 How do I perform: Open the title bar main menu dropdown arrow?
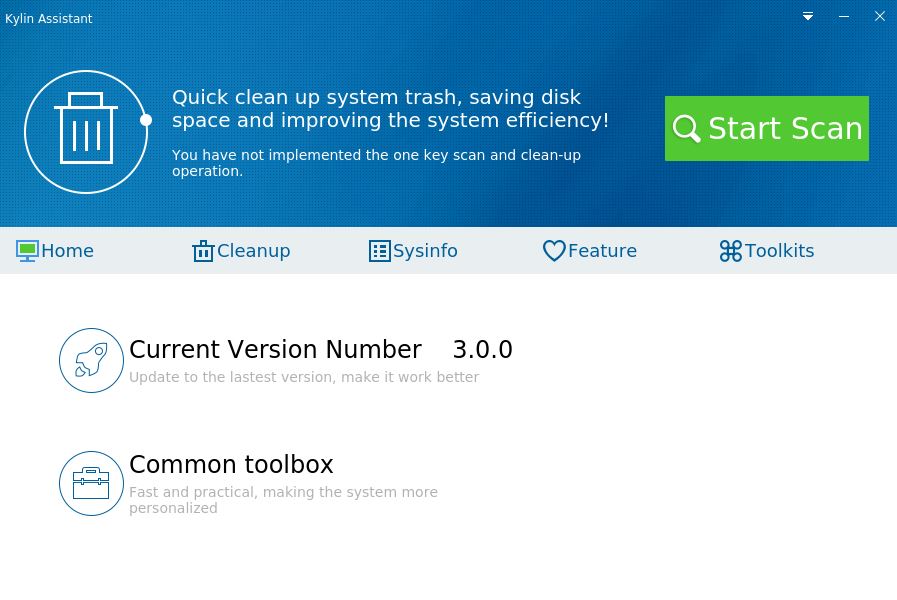tap(808, 16)
